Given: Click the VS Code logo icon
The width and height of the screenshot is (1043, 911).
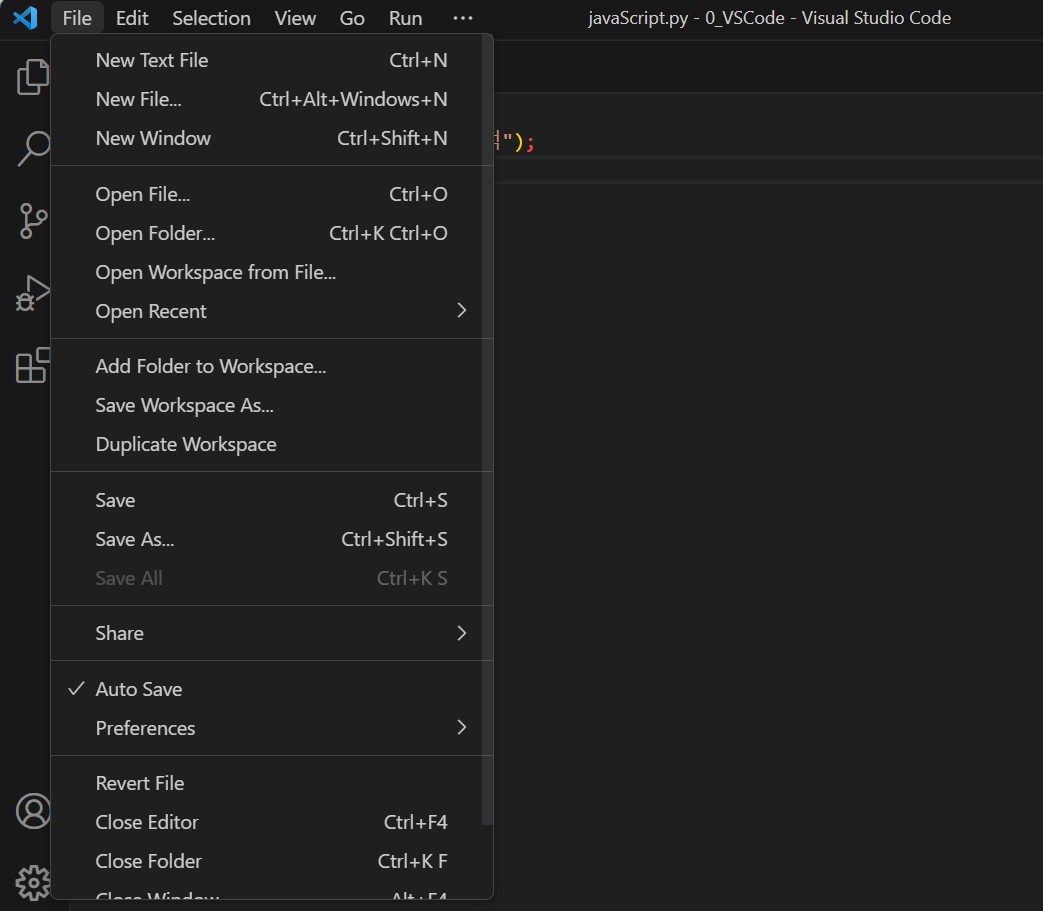Looking at the screenshot, I should [x=25, y=18].
